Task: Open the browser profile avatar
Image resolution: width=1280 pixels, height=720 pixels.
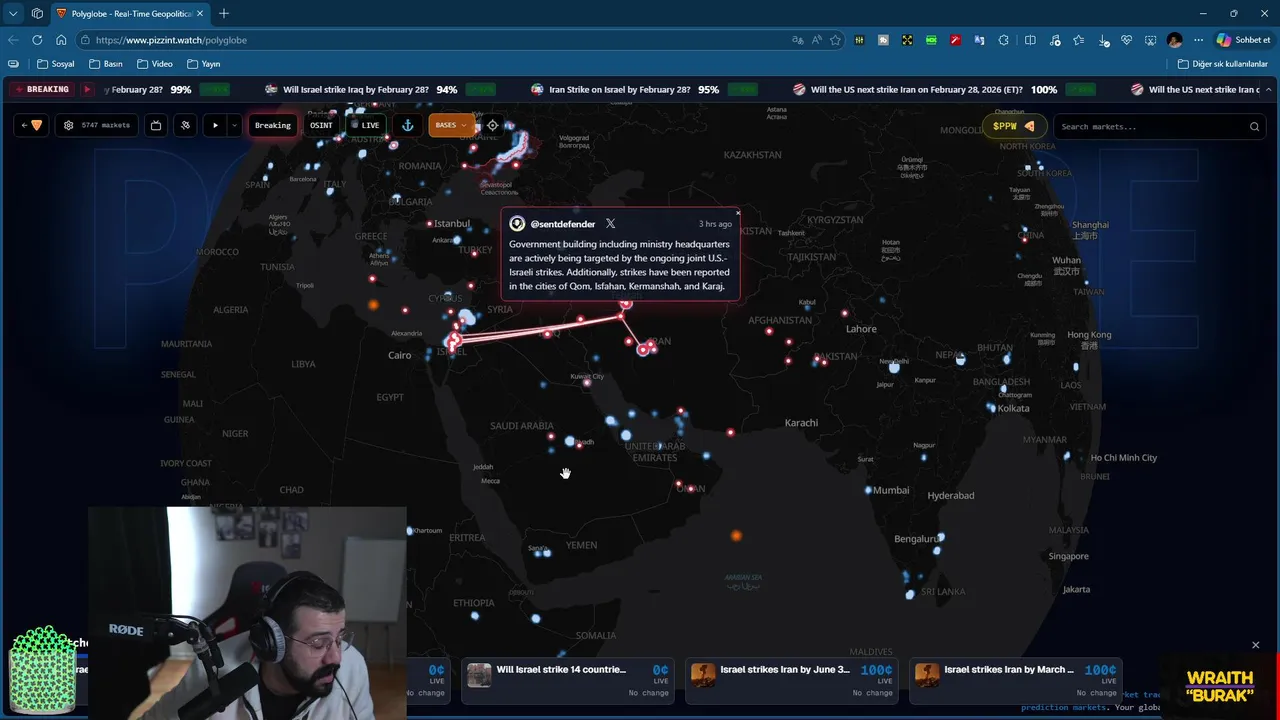Action: pyautogui.click(x=1174, y=40)
